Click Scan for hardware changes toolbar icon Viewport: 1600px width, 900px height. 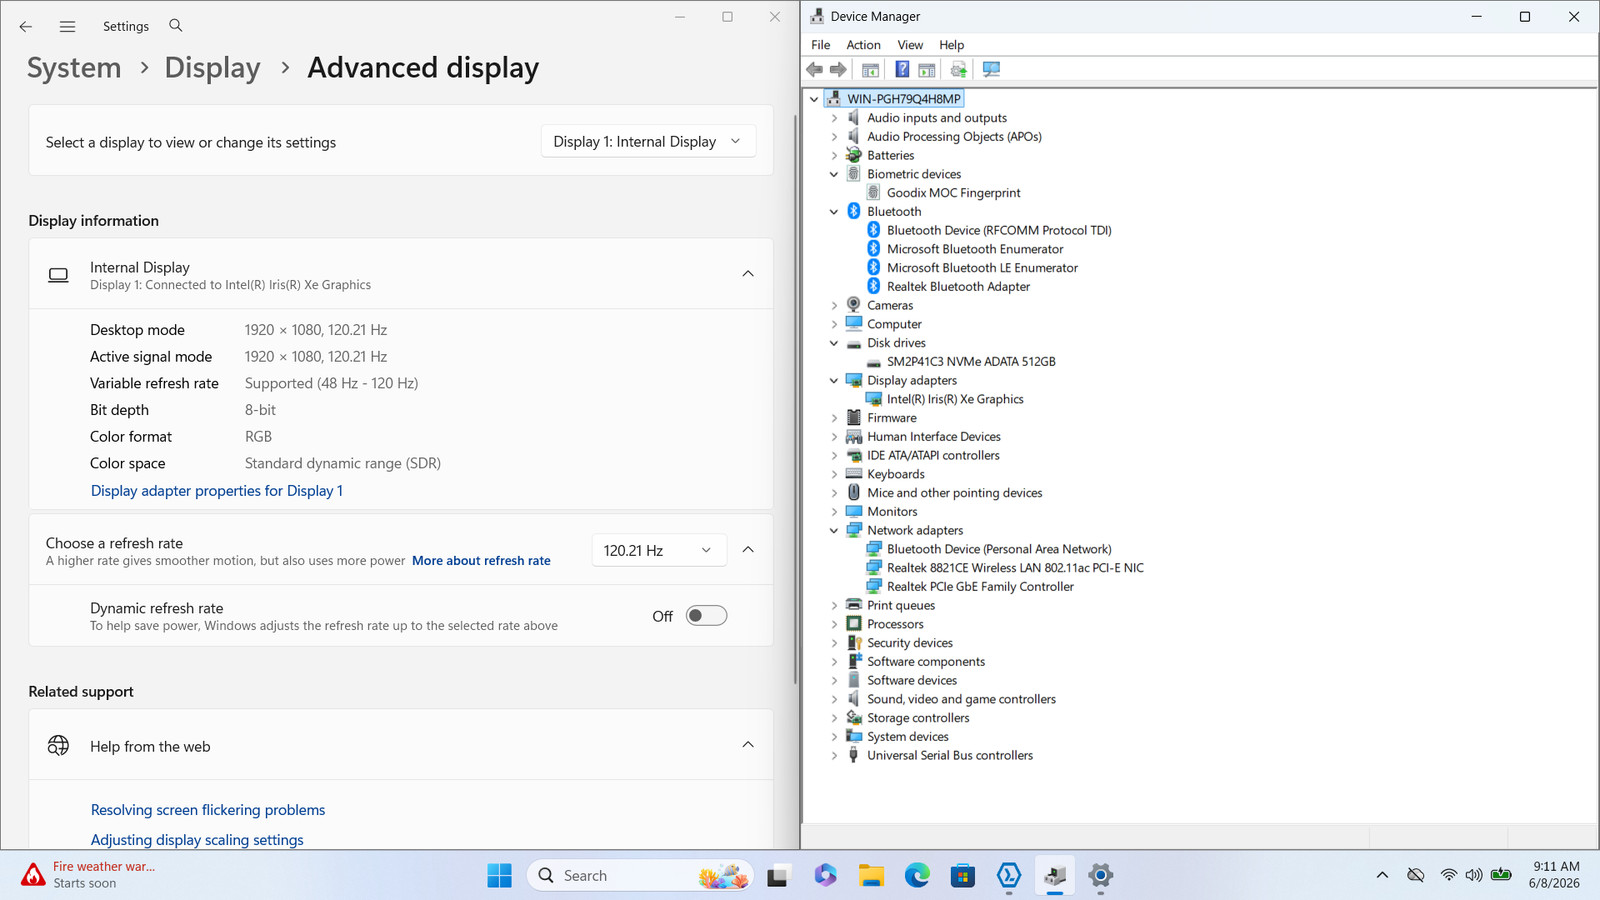(991, 69)
